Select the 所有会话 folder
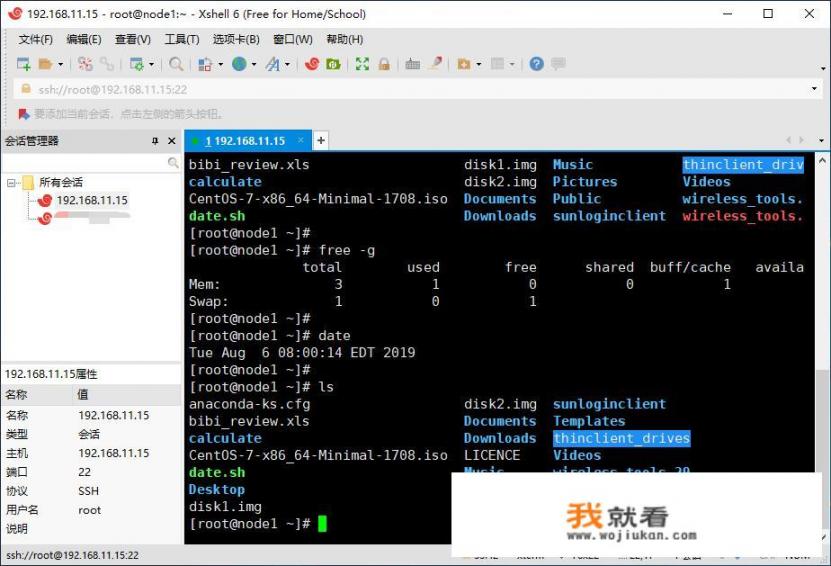 click(x=60, y=182)
